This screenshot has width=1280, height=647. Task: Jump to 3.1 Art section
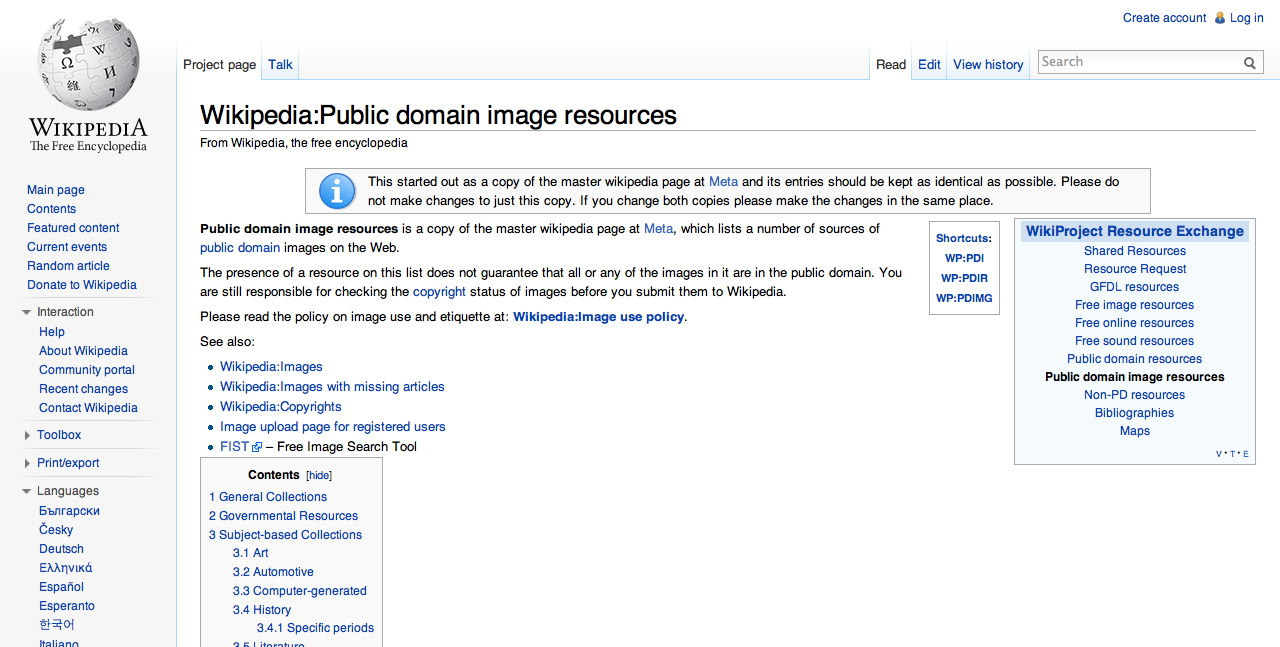pos(250,553)
